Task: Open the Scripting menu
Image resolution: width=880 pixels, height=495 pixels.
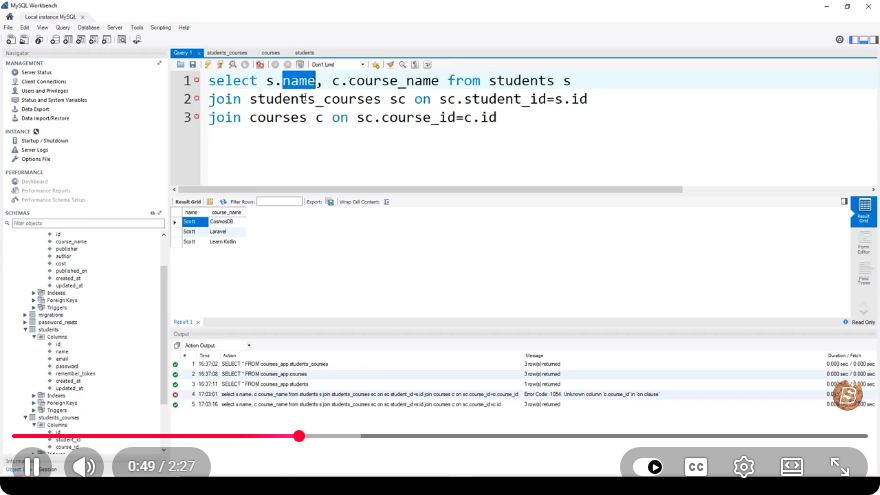Action: [161, 28]
